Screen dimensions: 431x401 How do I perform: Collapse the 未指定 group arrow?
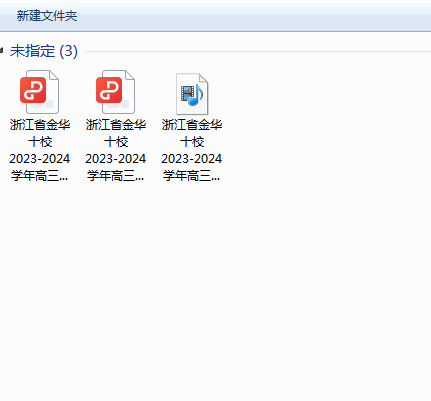pyautogui.click(x=1, y=51)
